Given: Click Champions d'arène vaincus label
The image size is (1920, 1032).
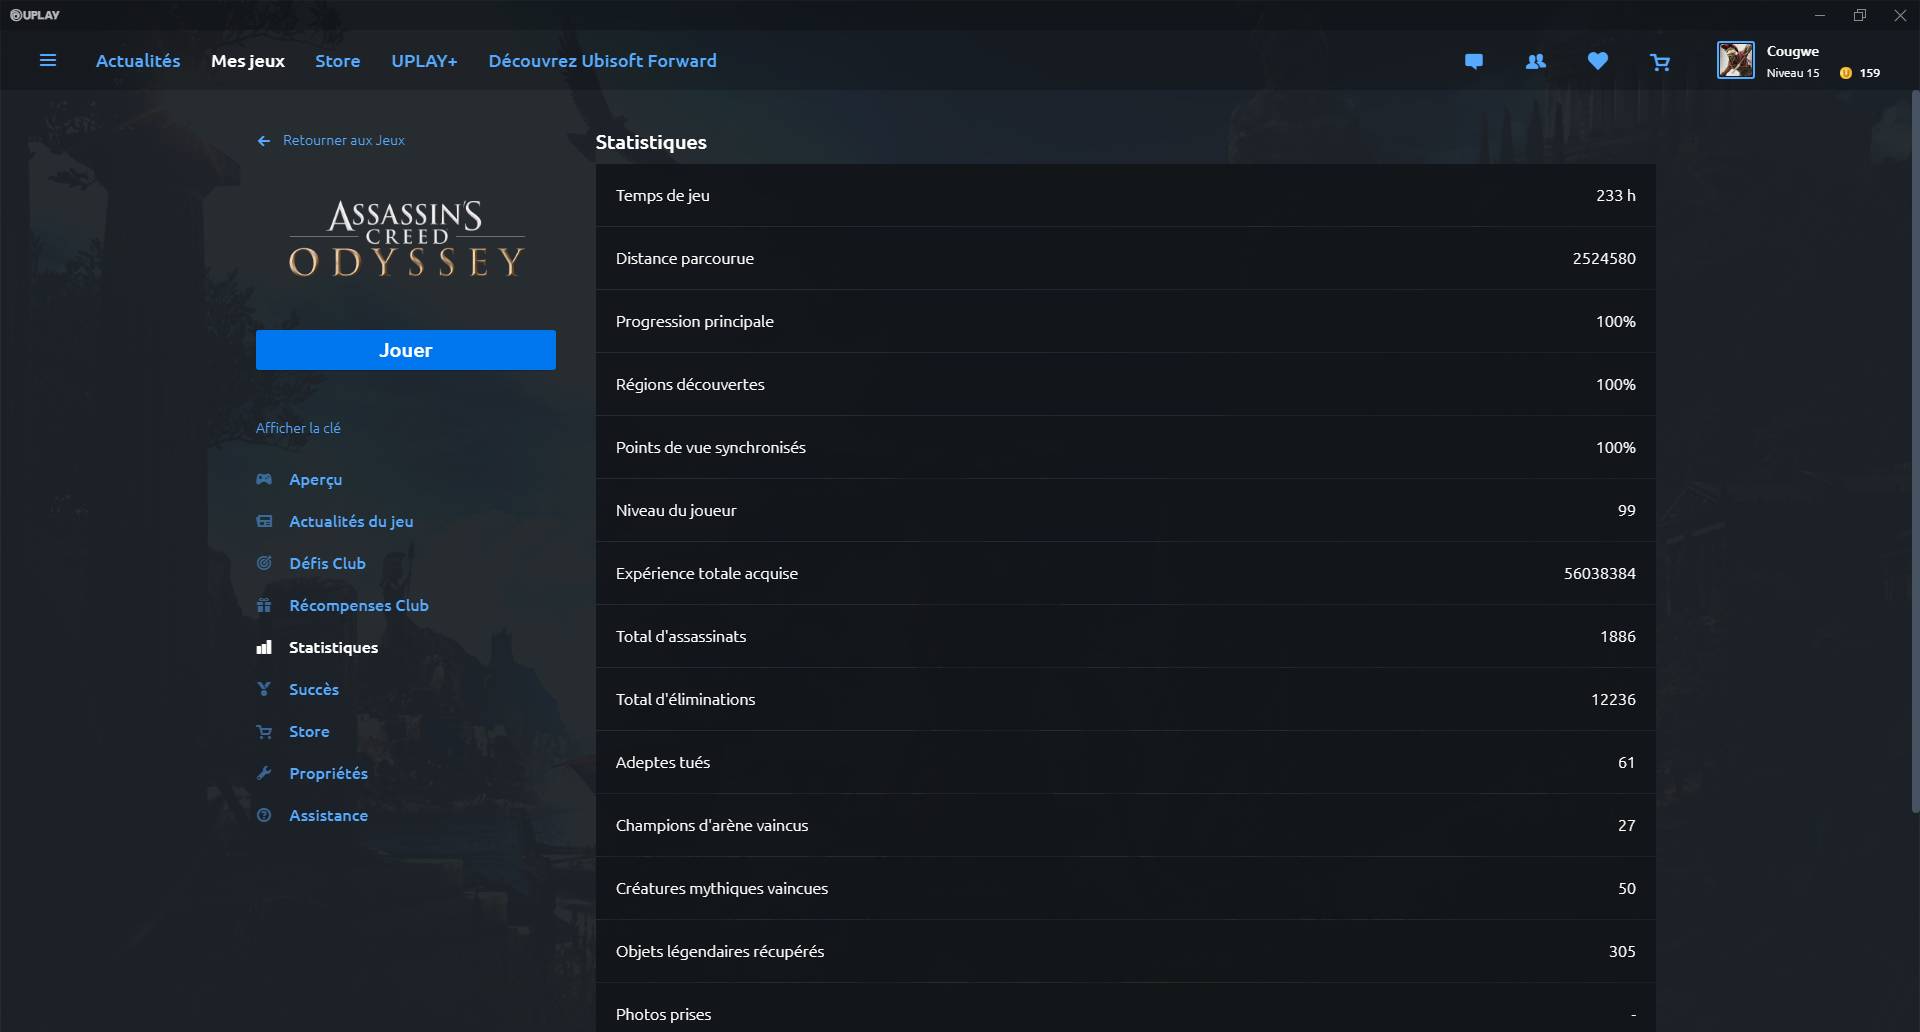Looking at the screenshot, I should pyautogui.click(x=711, y=825).
